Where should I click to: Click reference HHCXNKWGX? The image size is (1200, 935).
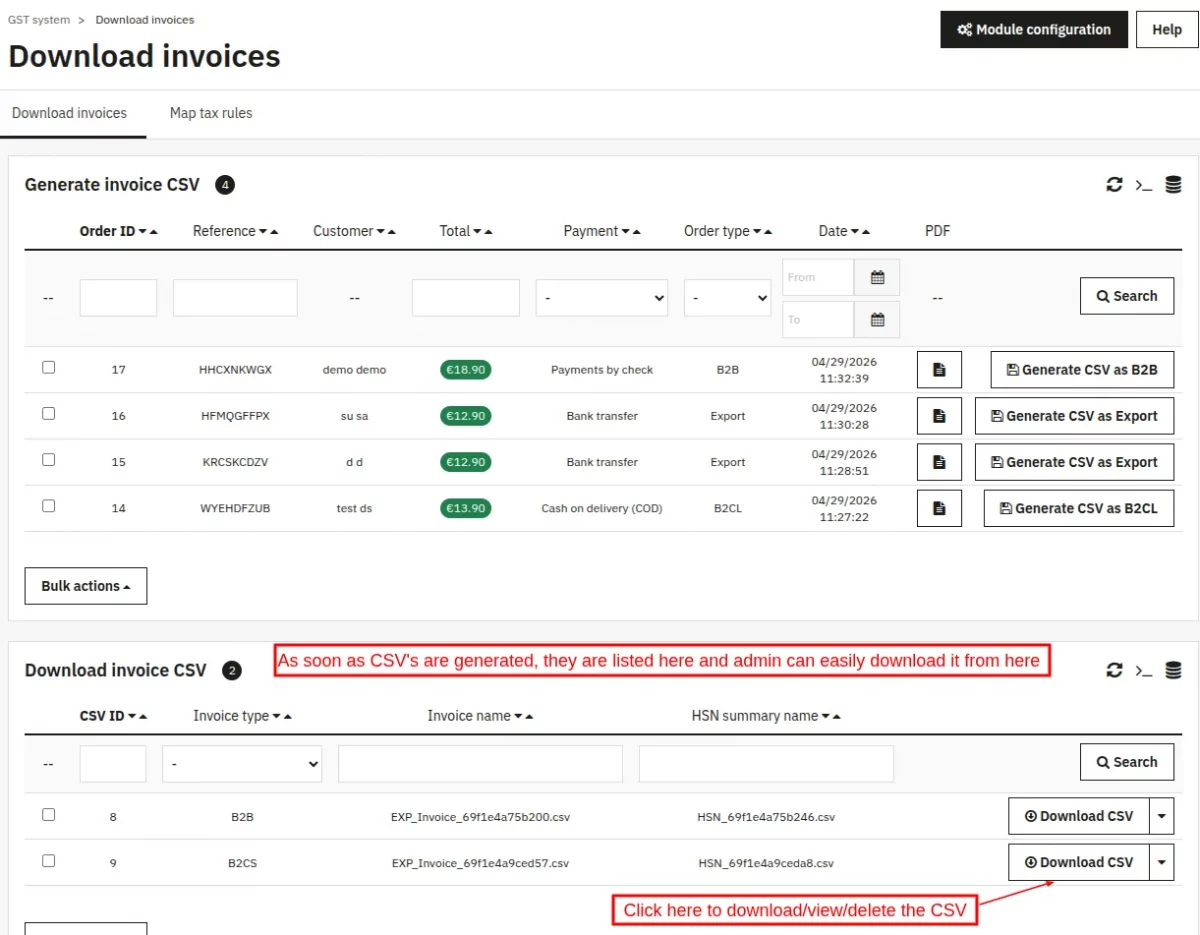tap(235, 370)
